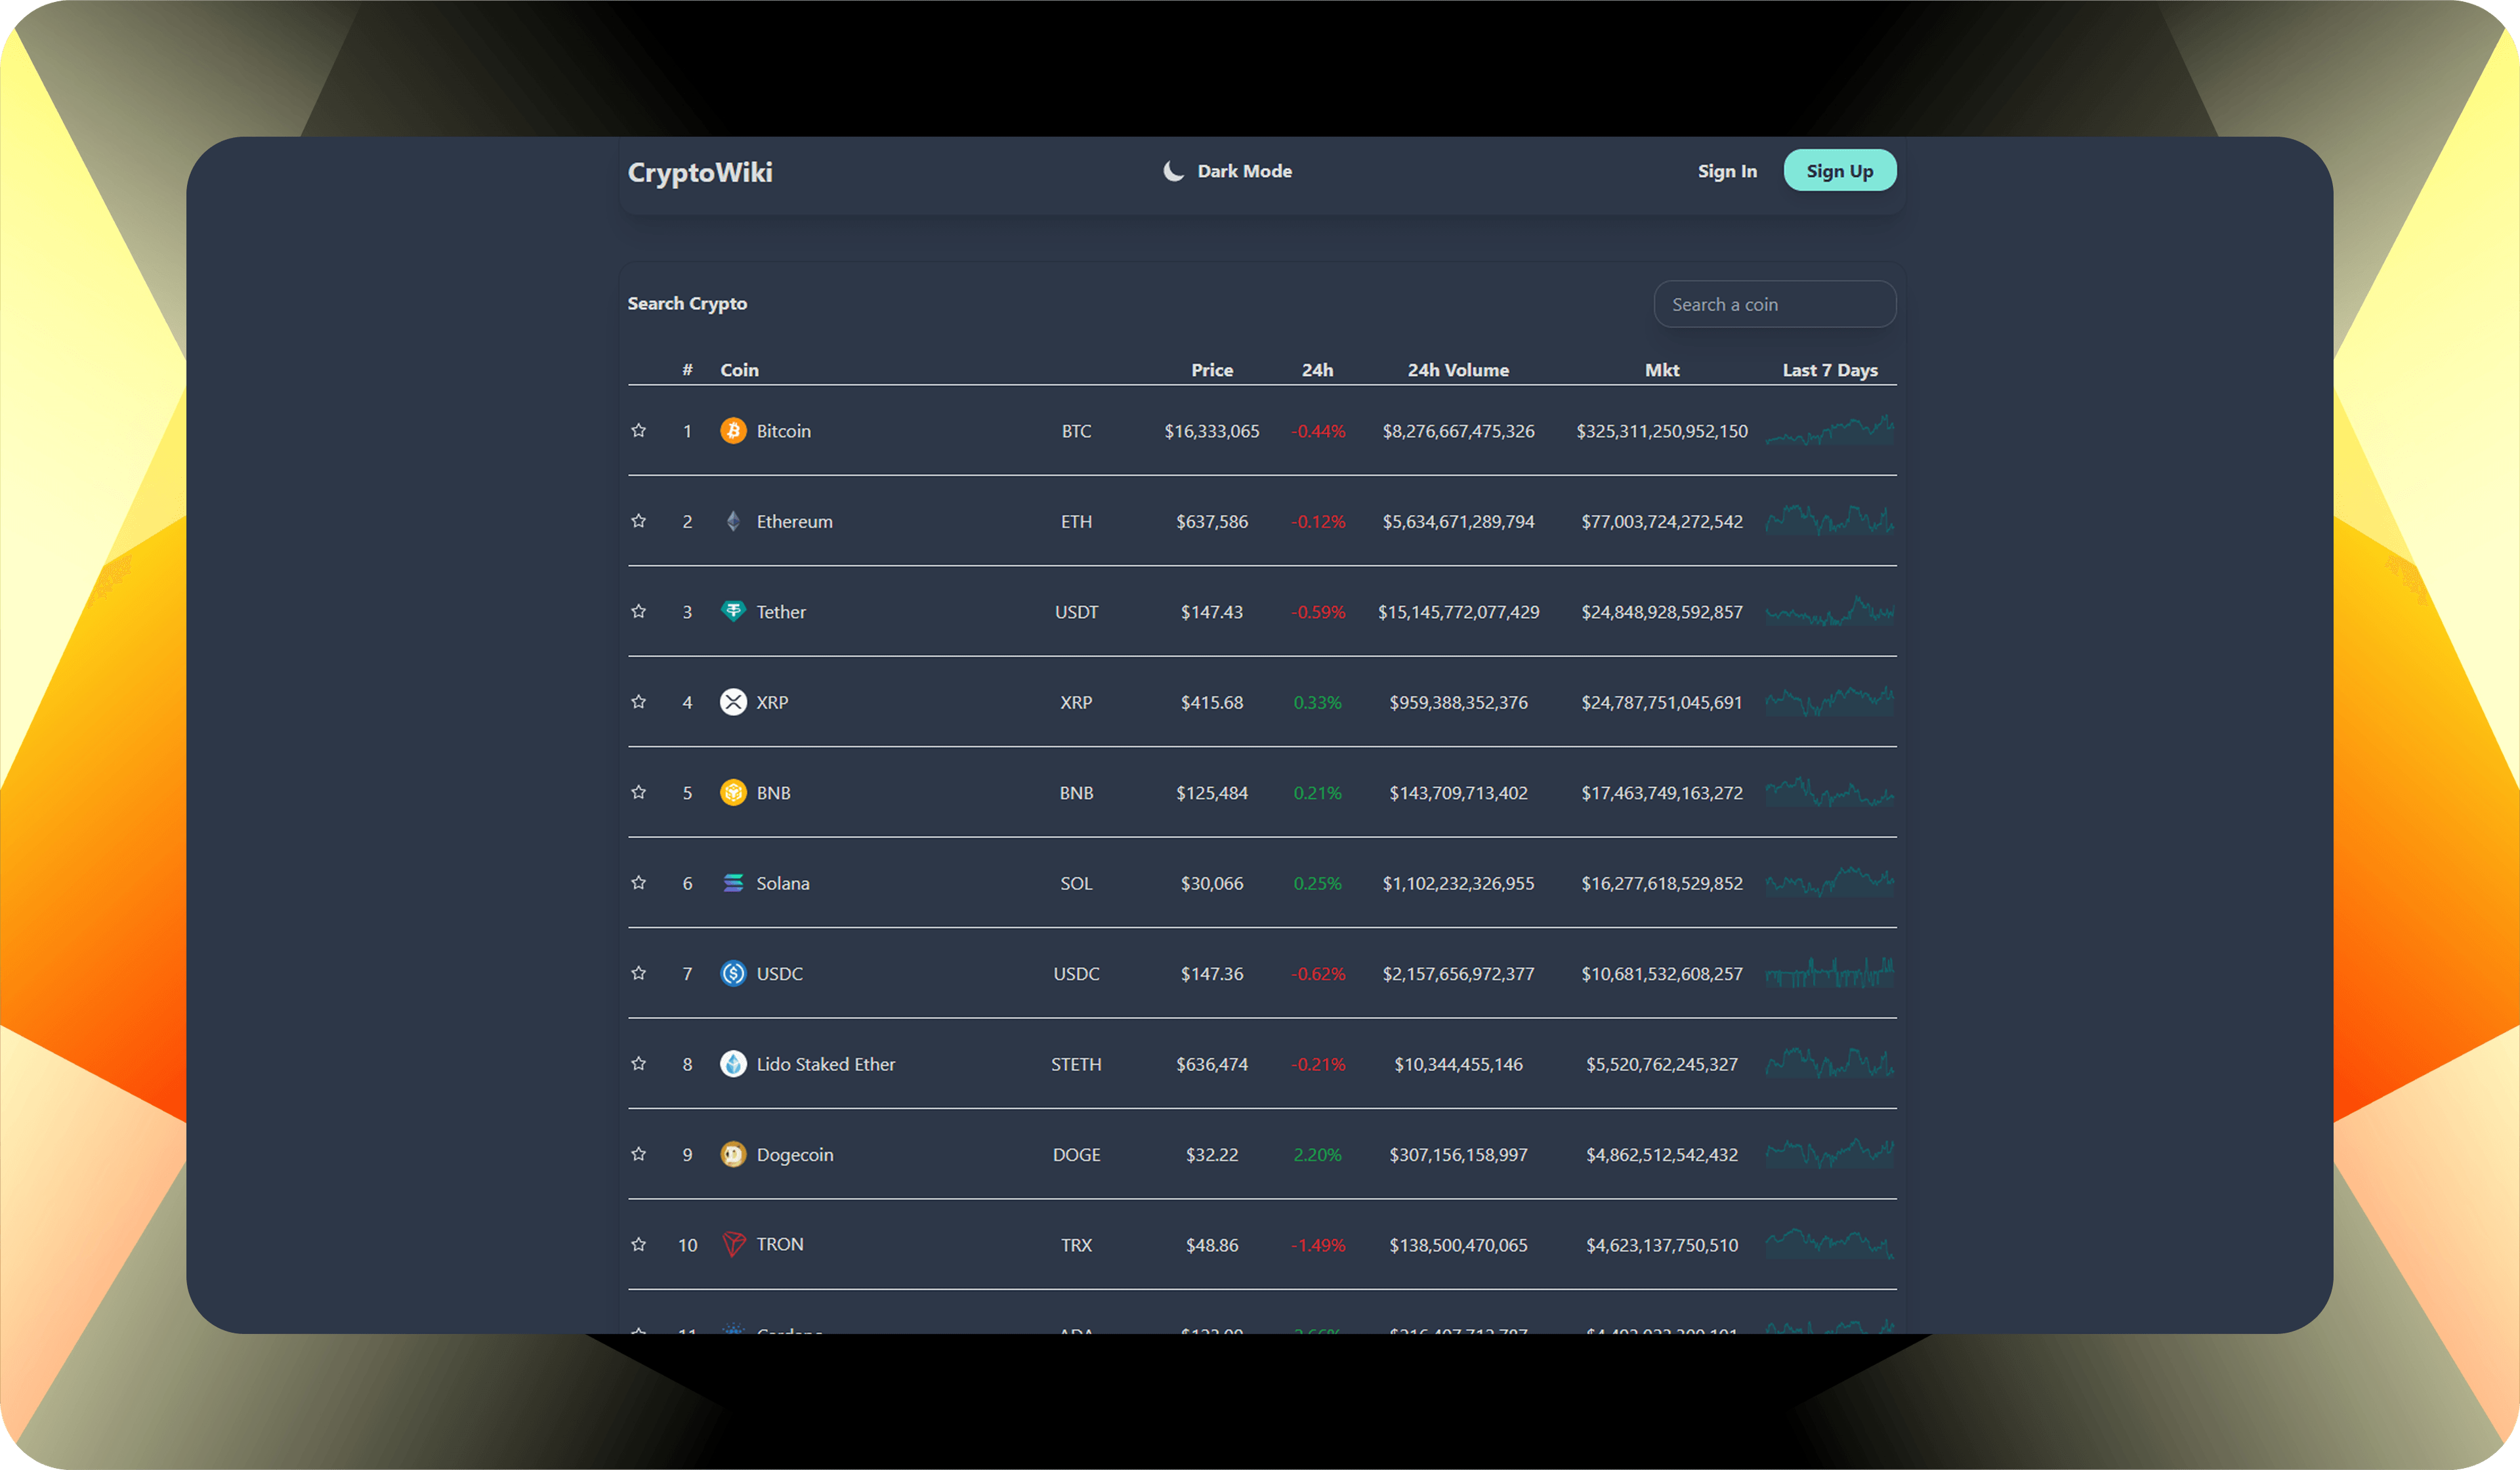Click the Dogecoin logo icon
This screenshot has width=2520, height=1470.
coord(733,1154)
